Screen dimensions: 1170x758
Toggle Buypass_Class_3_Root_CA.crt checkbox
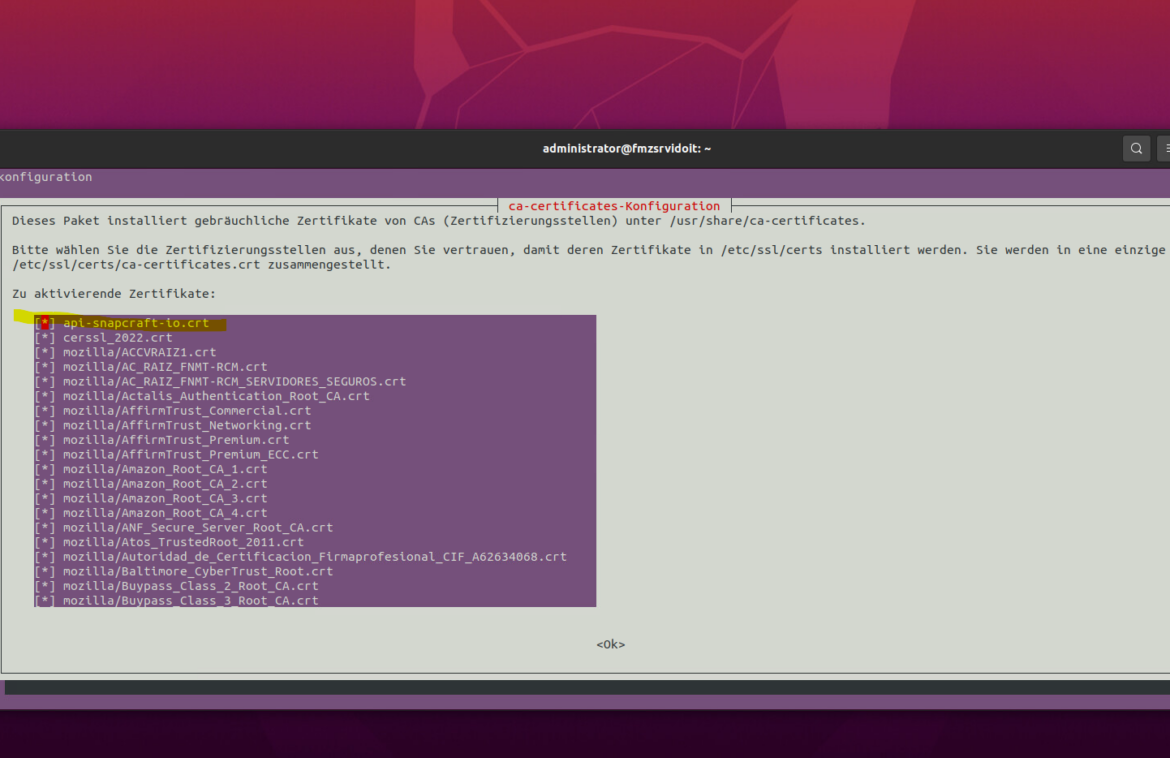[x=45, y=601]
